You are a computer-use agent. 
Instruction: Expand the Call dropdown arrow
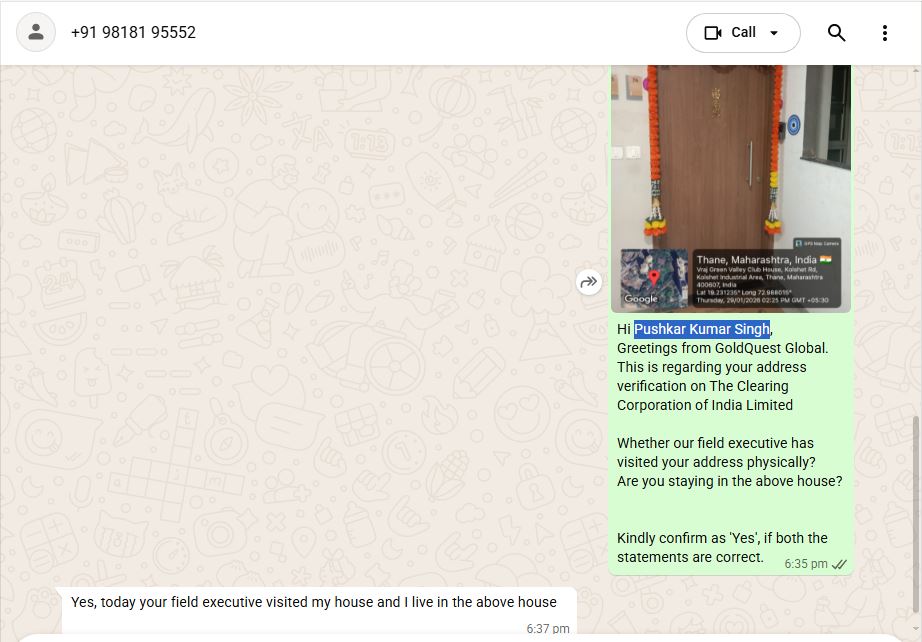(774, 33)
